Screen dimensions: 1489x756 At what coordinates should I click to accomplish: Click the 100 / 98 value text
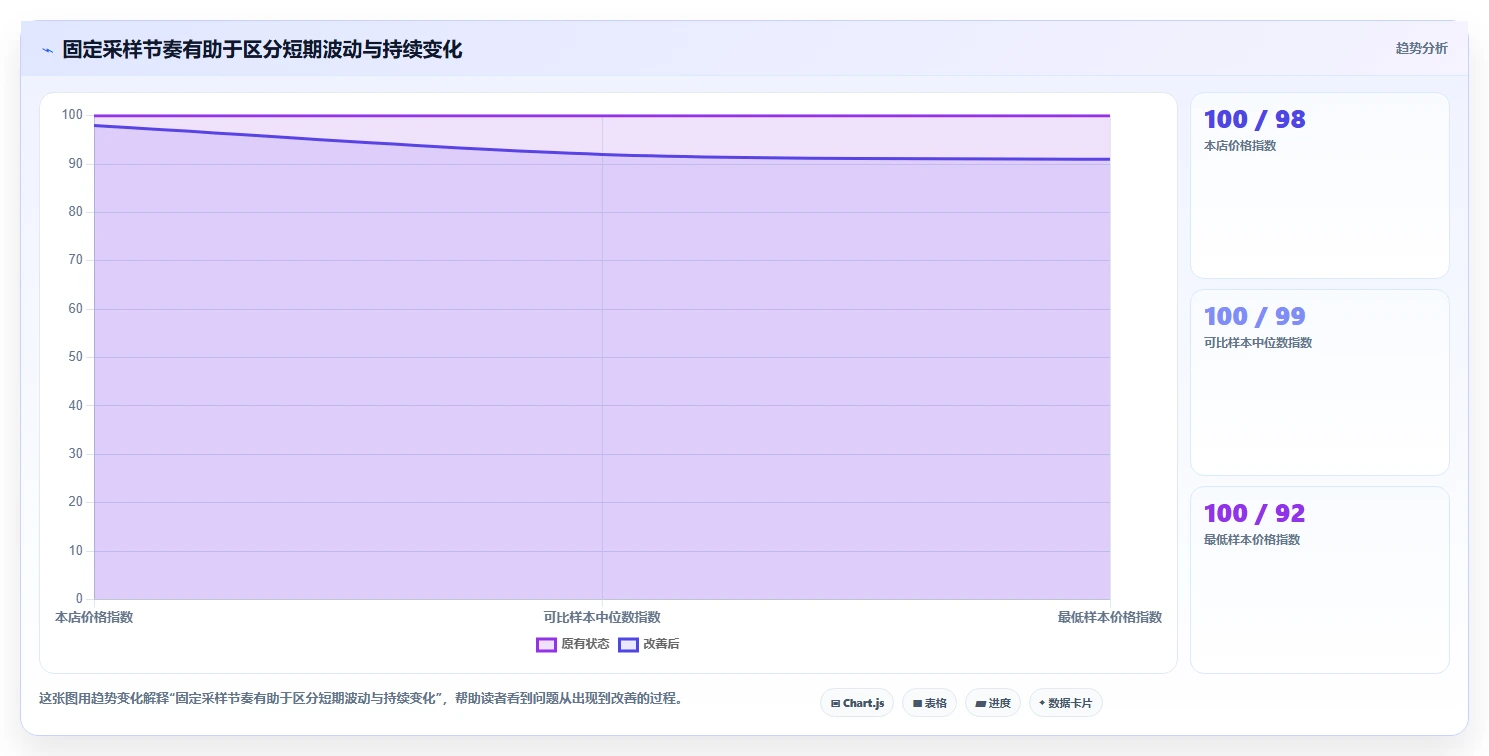(1254, 119)
